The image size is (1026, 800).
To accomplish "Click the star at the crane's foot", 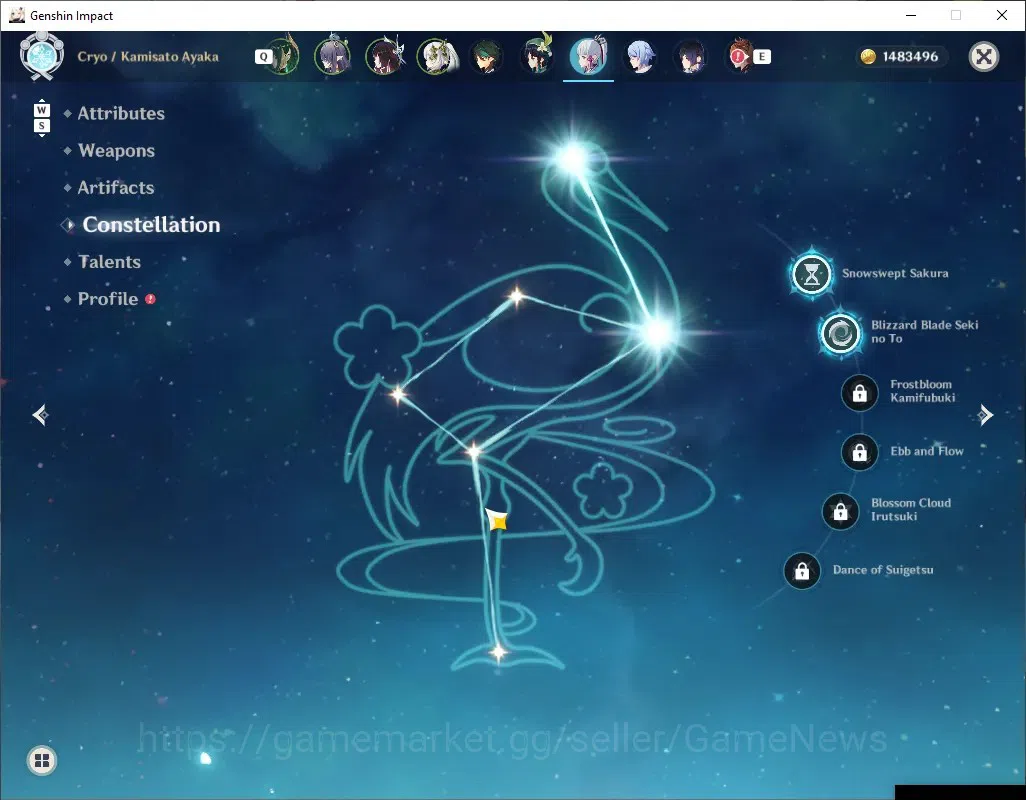I will click(x=499, y=652).
